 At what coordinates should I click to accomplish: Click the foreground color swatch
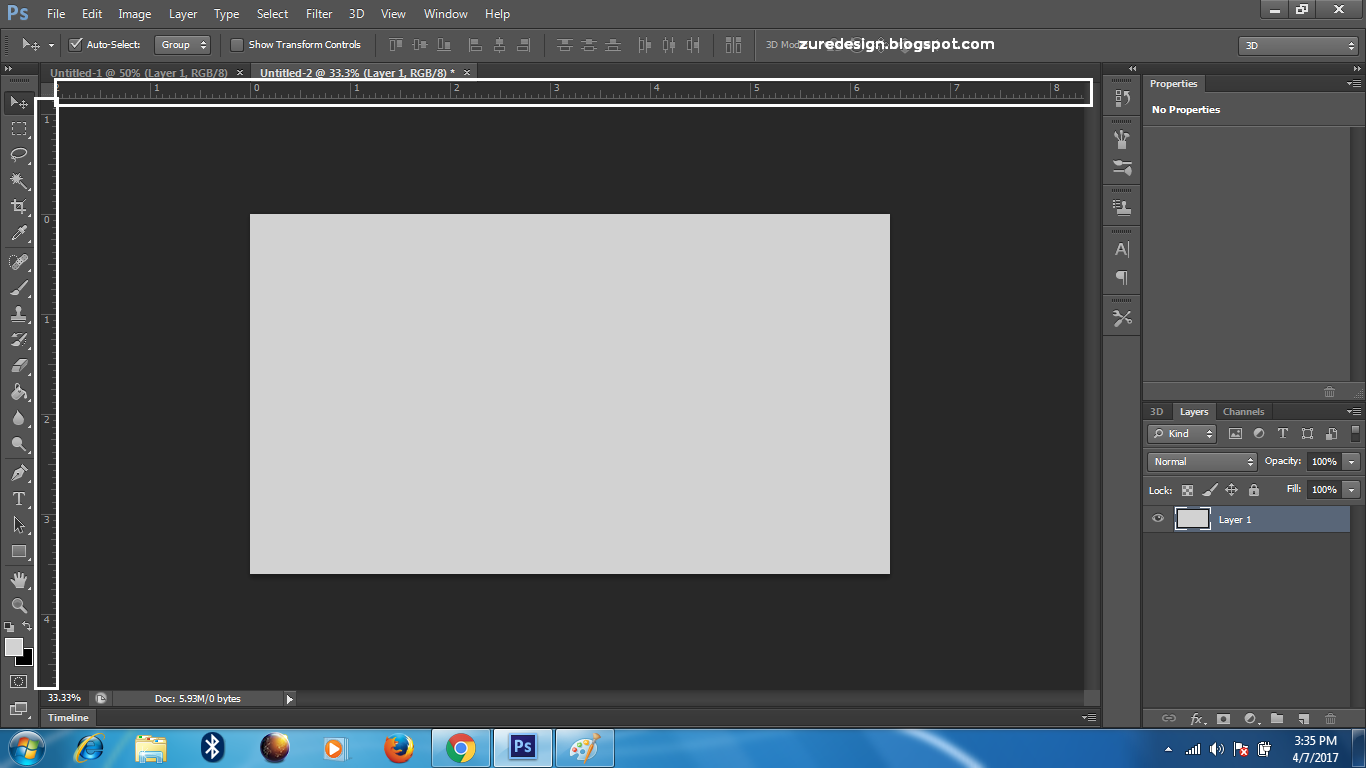(13, 647)
